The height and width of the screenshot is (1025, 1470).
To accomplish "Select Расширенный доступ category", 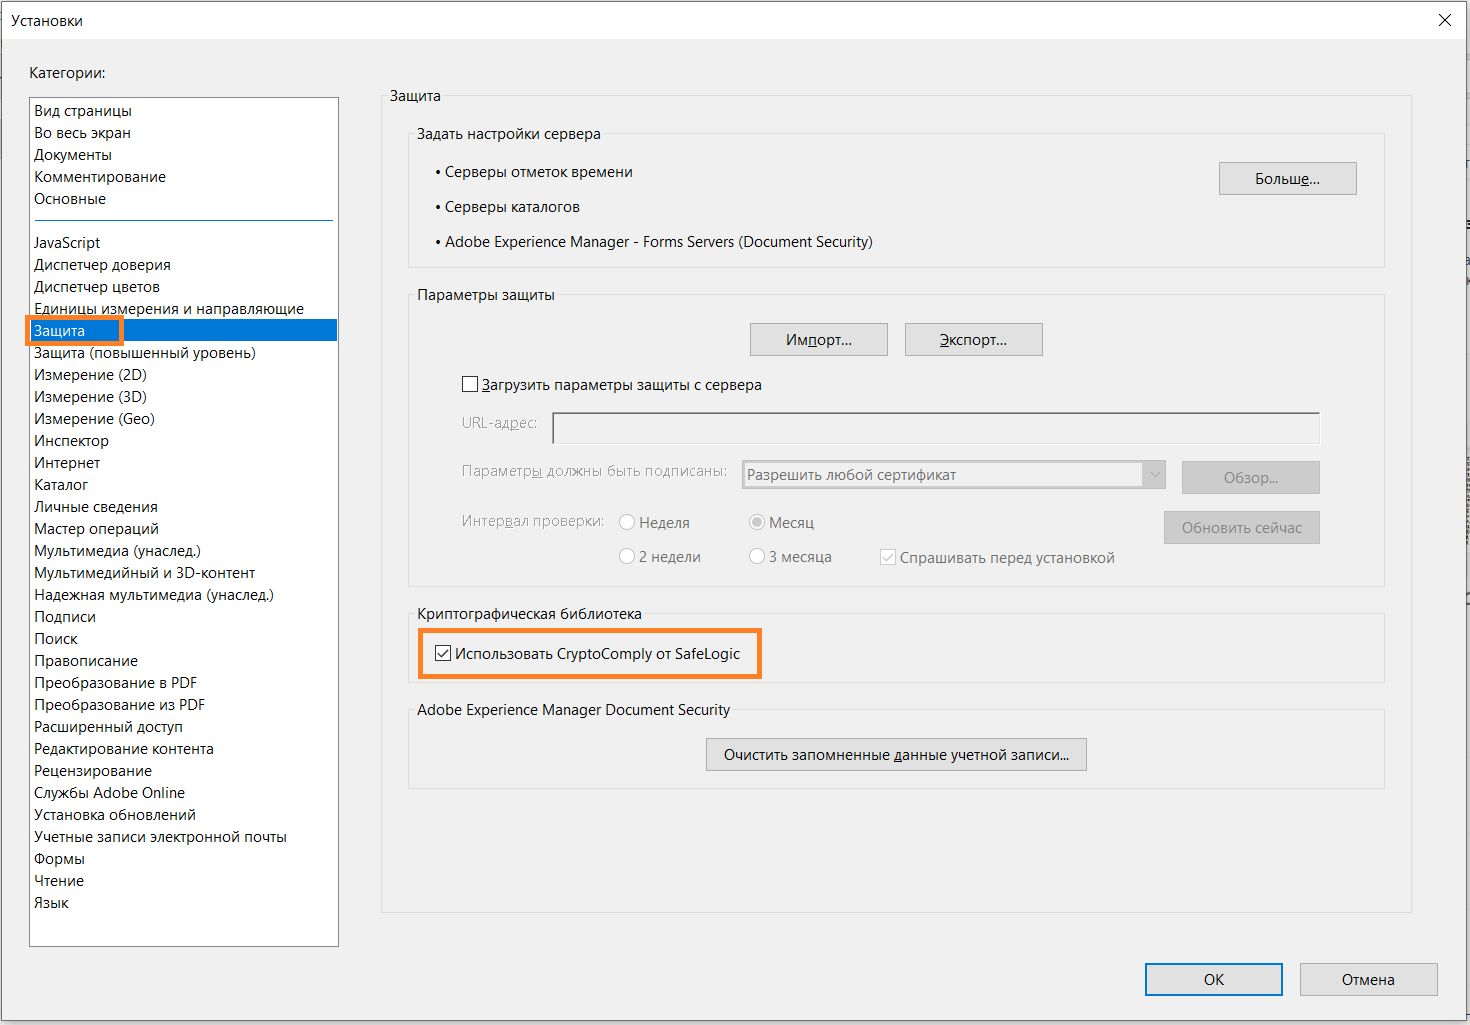I will (x=184, y=727).
